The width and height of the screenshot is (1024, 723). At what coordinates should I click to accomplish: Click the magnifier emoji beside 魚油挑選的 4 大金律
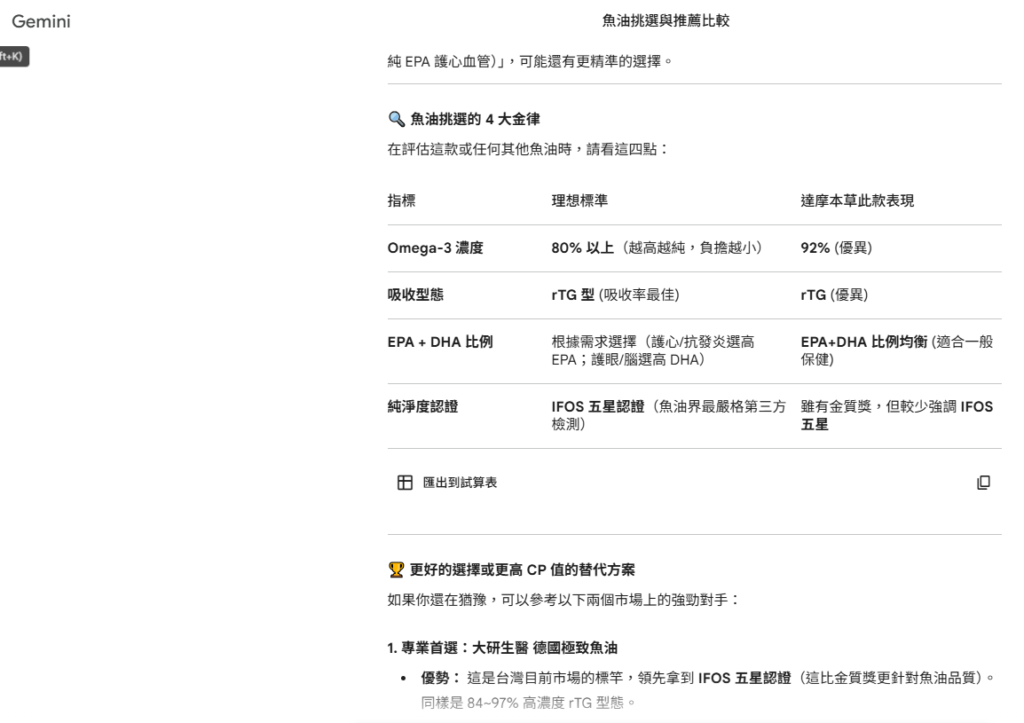click(x=396, y=119)
